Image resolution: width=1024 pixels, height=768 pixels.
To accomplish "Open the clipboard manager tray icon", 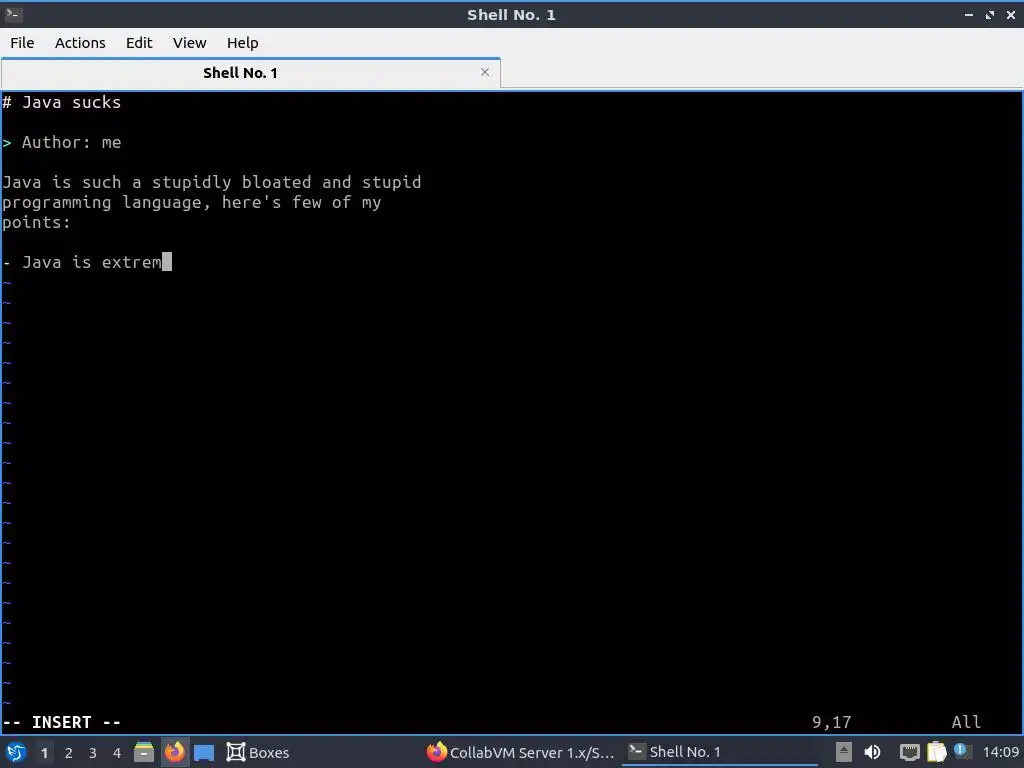I will pyautogui.click(x=936, y=752).
